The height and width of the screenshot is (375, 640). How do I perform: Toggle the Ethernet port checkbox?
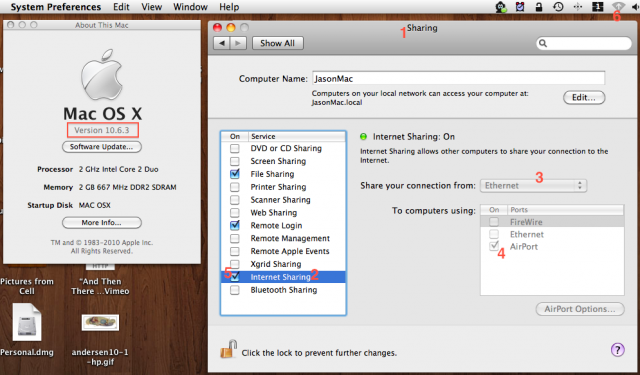(494, 234)
